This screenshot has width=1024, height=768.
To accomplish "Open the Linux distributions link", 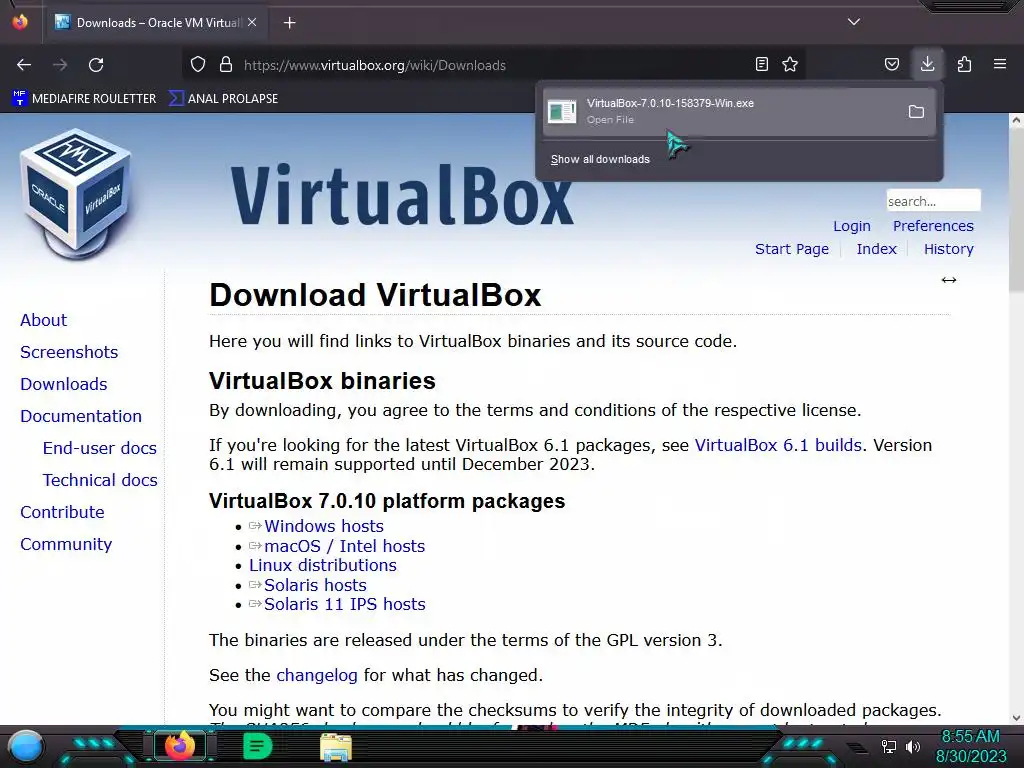I will point(323,566).
